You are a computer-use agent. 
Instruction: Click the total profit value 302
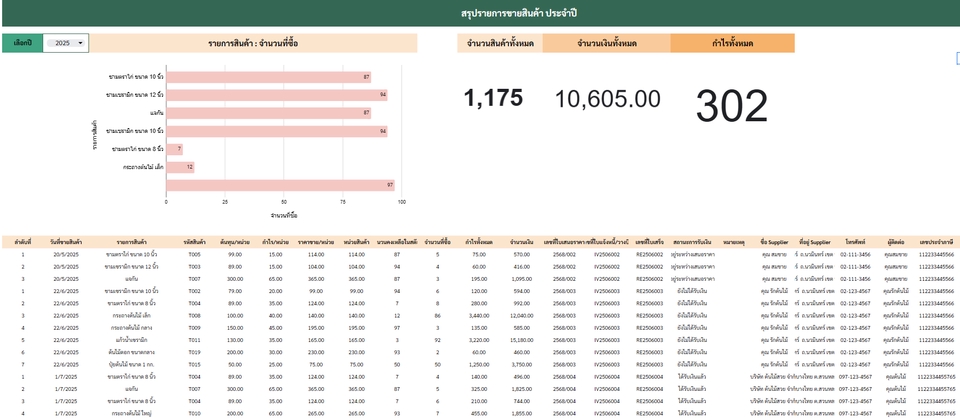point(732,105)
